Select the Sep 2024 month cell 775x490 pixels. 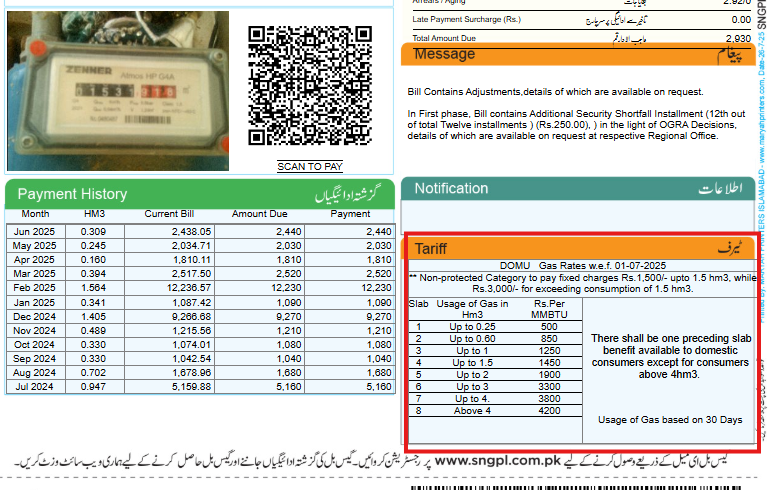click(35, 358)
